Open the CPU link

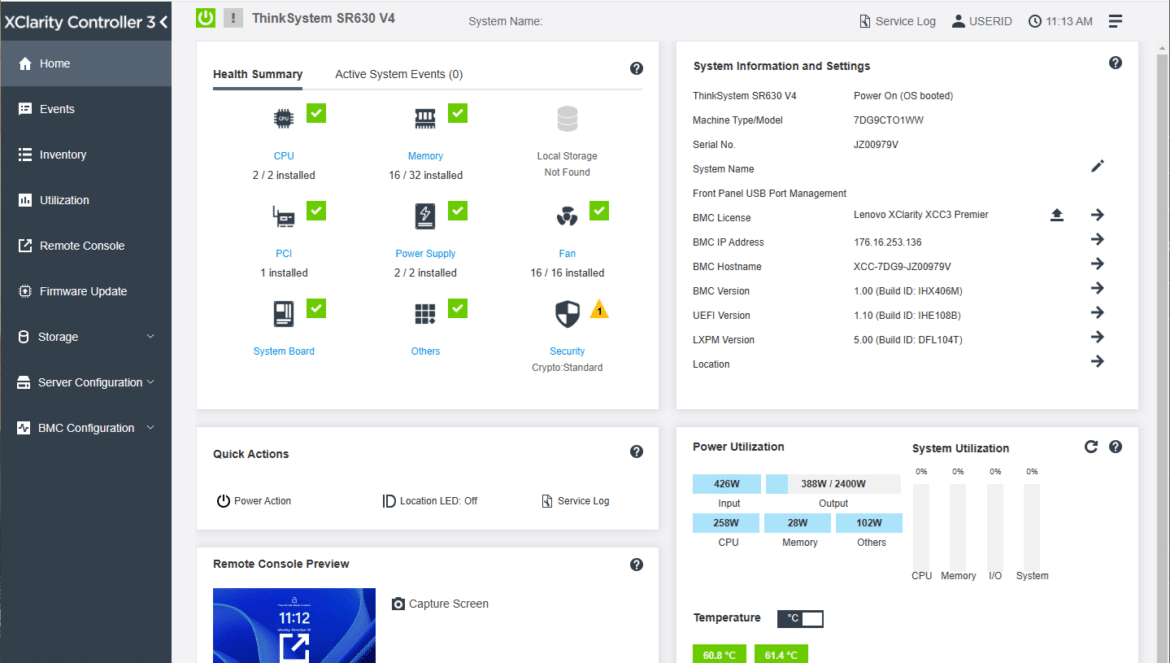pyautogui.click(x=284, y=156)
